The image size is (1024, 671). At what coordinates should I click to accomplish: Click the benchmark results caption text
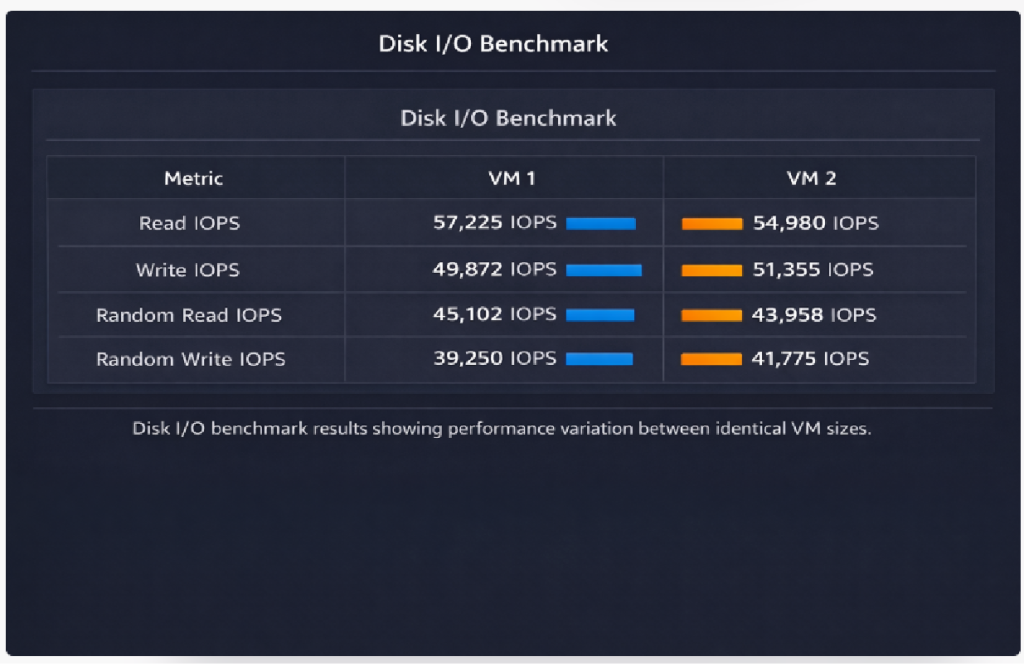pyautogui.click(x=502, y=429)
